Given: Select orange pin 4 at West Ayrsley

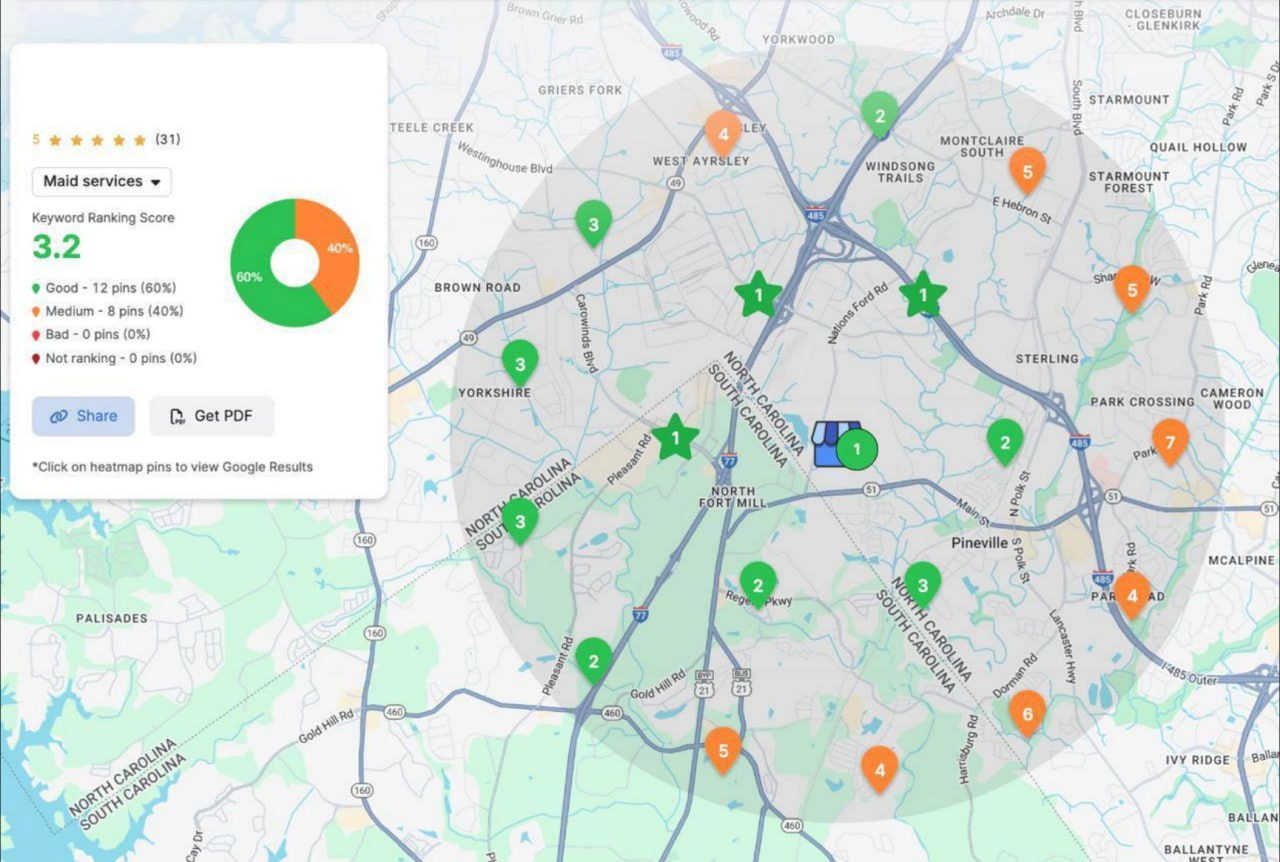Looking at the screenshot, I should click(723, 132).
